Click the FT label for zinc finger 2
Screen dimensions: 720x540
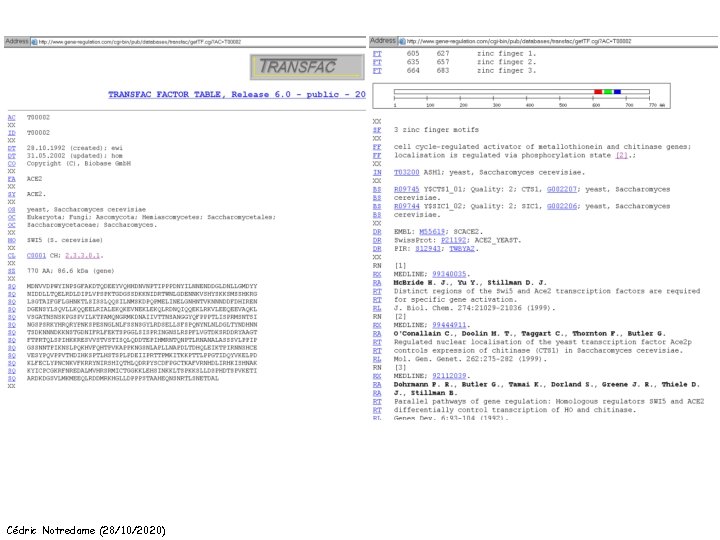tap(377, 62)
